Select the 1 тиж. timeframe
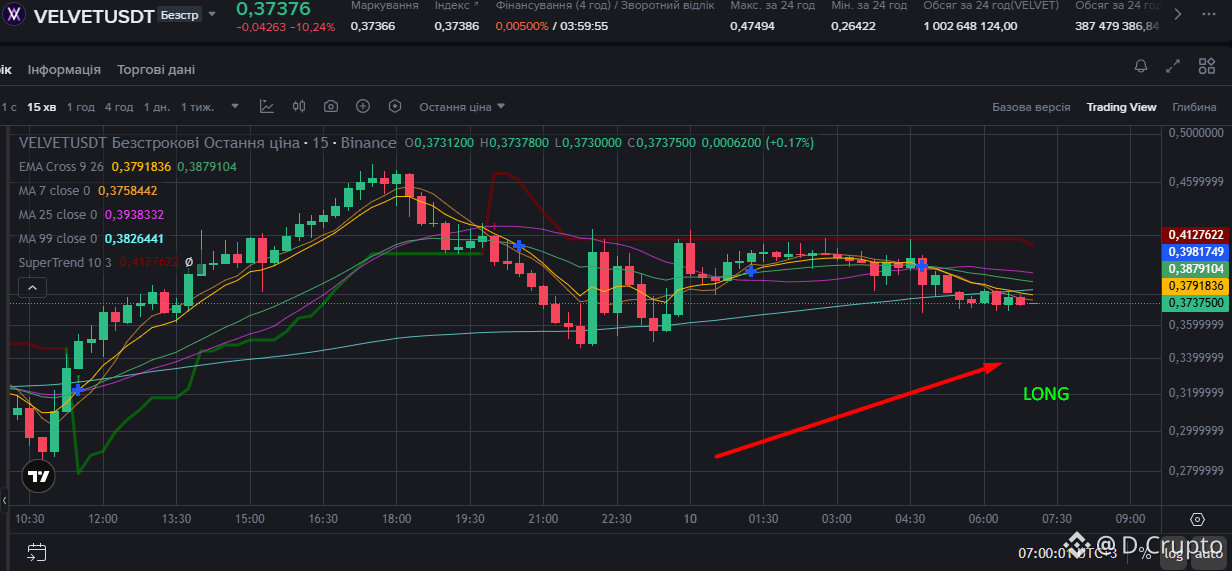Screen dimensions: 1232x571 point(197,107)
